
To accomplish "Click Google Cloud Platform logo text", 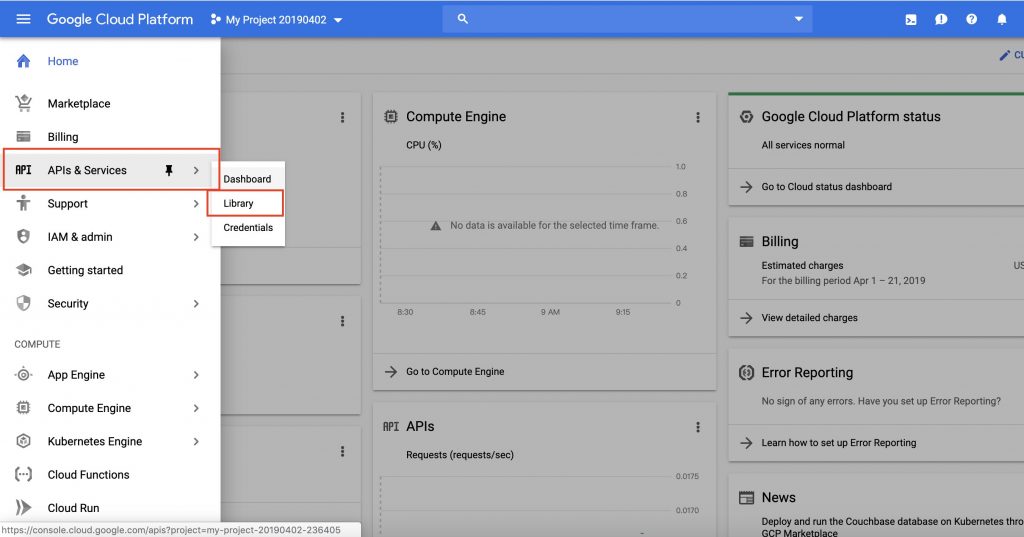I will (x=120, y=19).
